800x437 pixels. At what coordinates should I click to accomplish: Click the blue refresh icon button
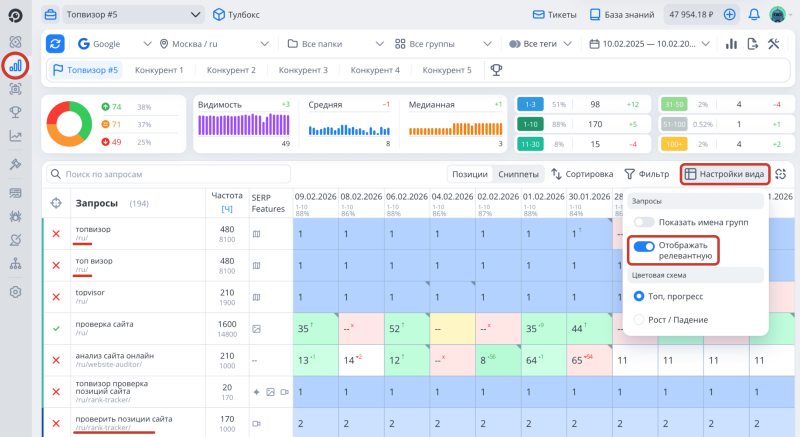click(56, 44)
